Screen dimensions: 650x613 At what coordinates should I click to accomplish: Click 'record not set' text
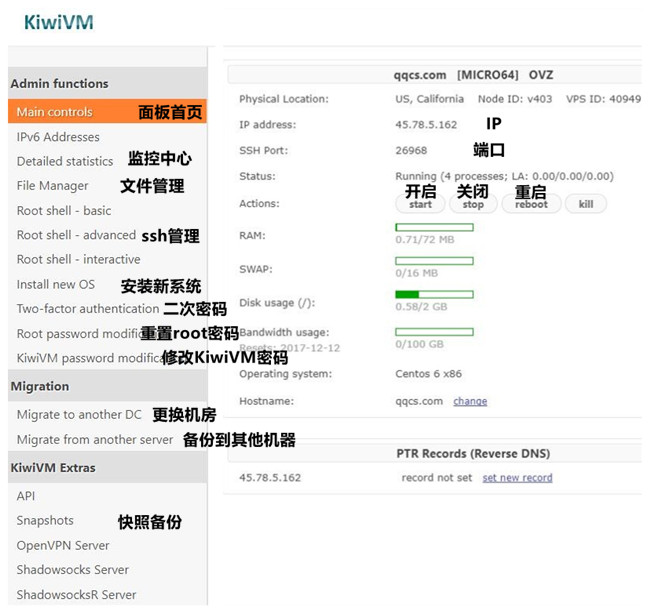(x=437, y=478)
